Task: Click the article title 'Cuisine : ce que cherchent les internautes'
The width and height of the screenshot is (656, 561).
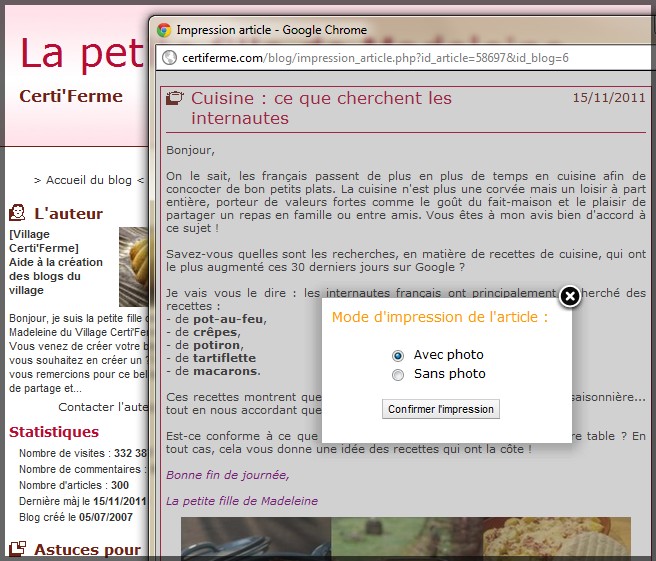Action: pos(321,108)
